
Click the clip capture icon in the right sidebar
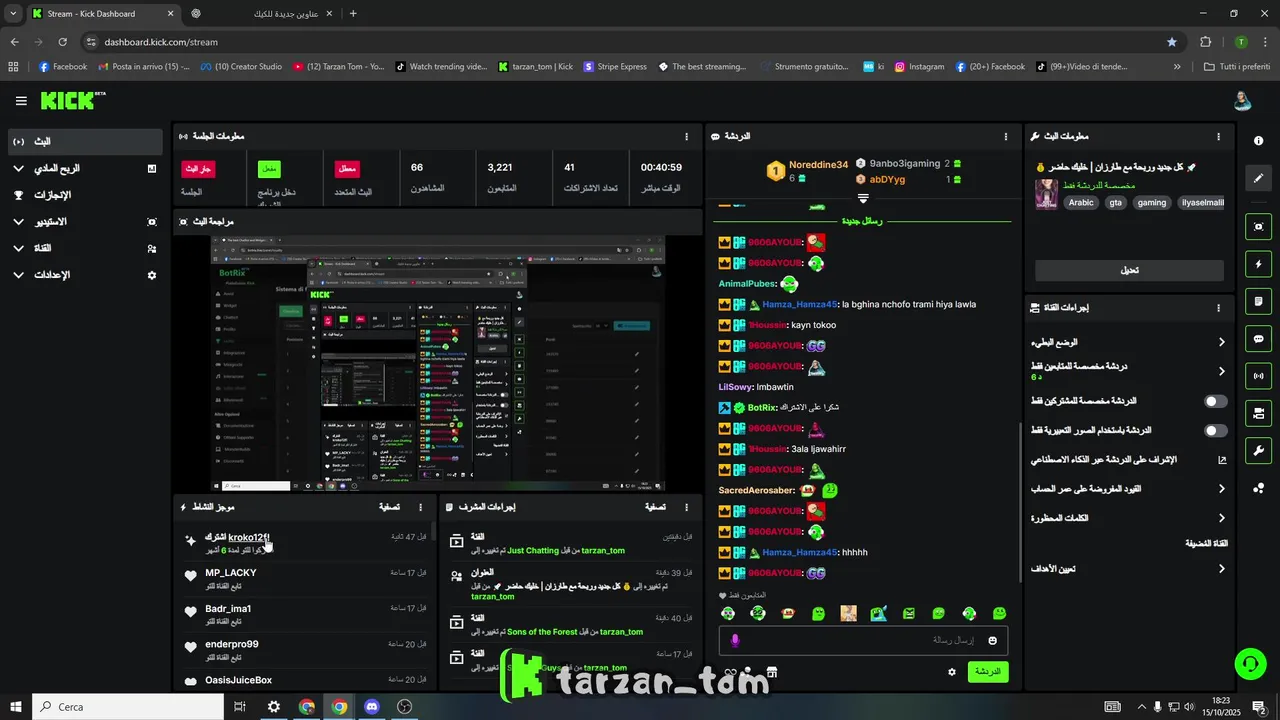click(1258, 227)
